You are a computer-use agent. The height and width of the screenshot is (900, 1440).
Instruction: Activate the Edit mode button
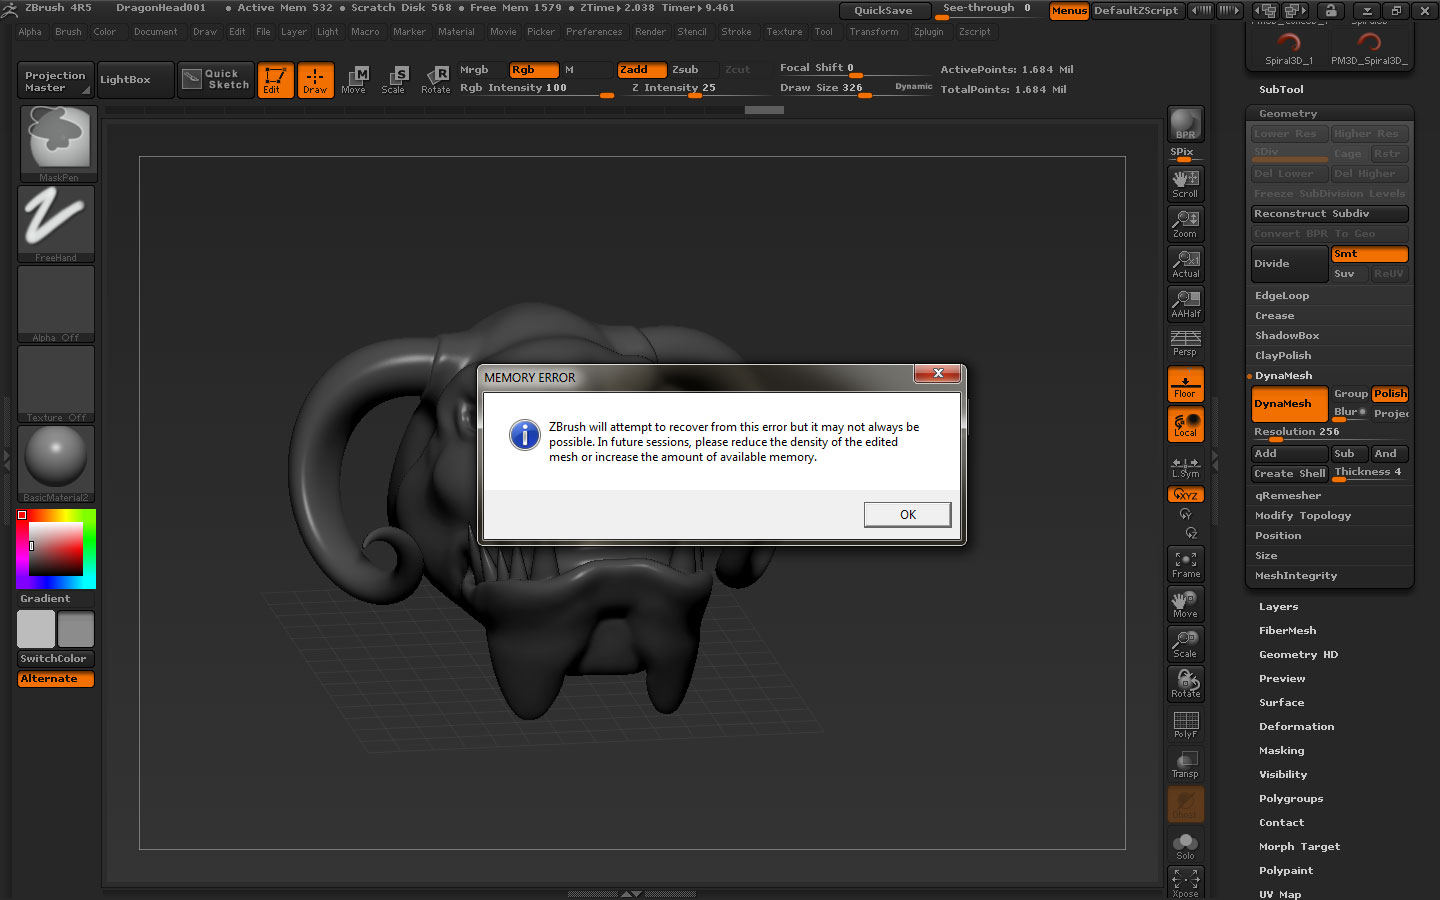point(275,80)
